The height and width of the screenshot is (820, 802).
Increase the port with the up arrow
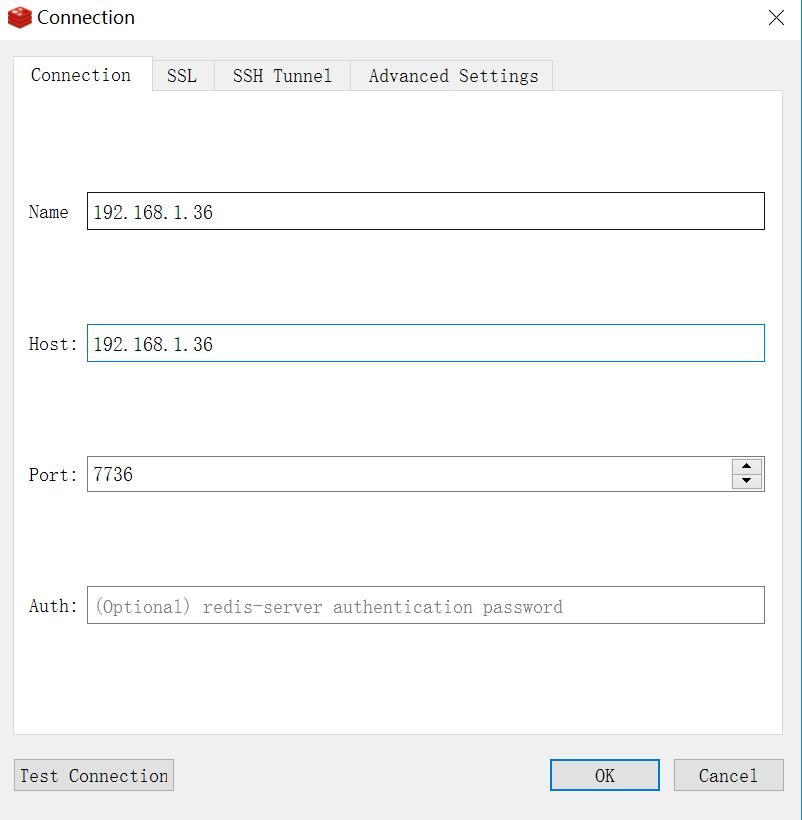(747, 467)
